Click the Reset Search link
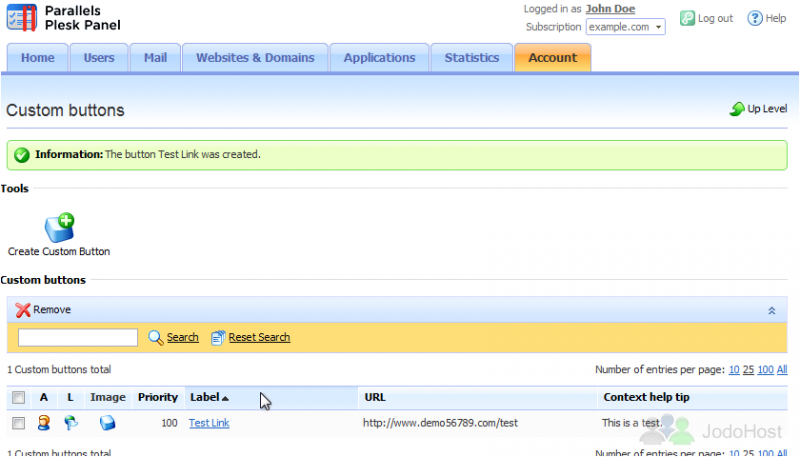The image size is (800, 457). pos(259,337)
